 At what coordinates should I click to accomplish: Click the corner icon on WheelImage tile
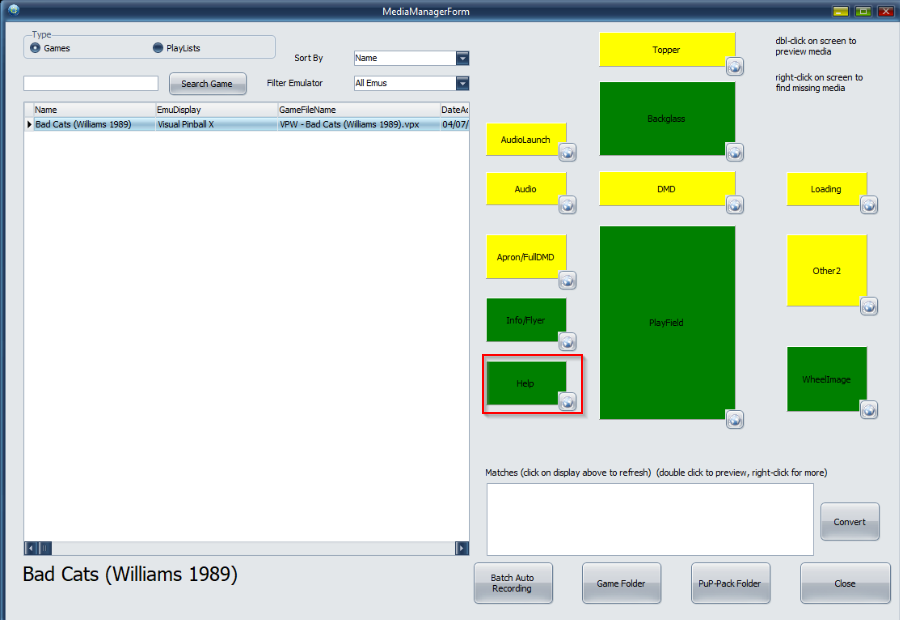click(868, 409)
